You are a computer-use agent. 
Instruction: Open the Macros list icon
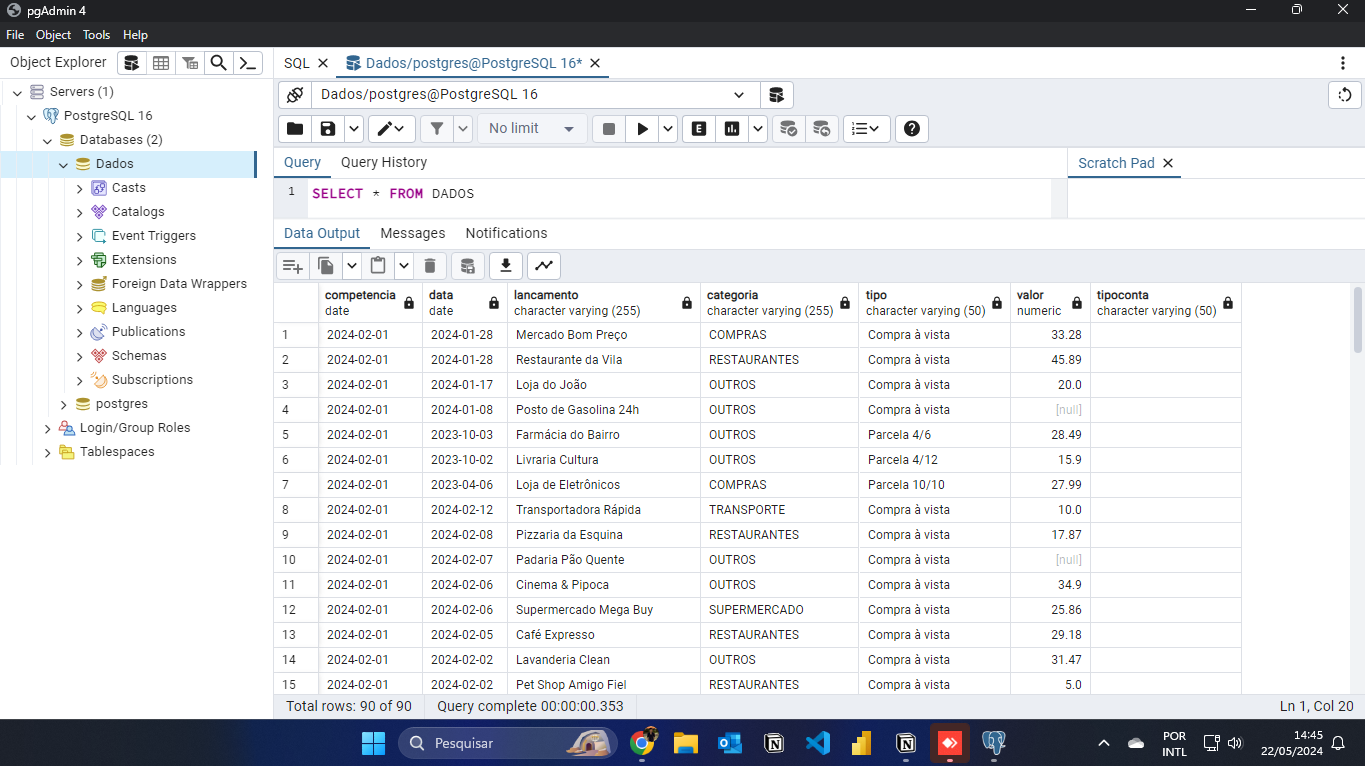coord(866,128)
